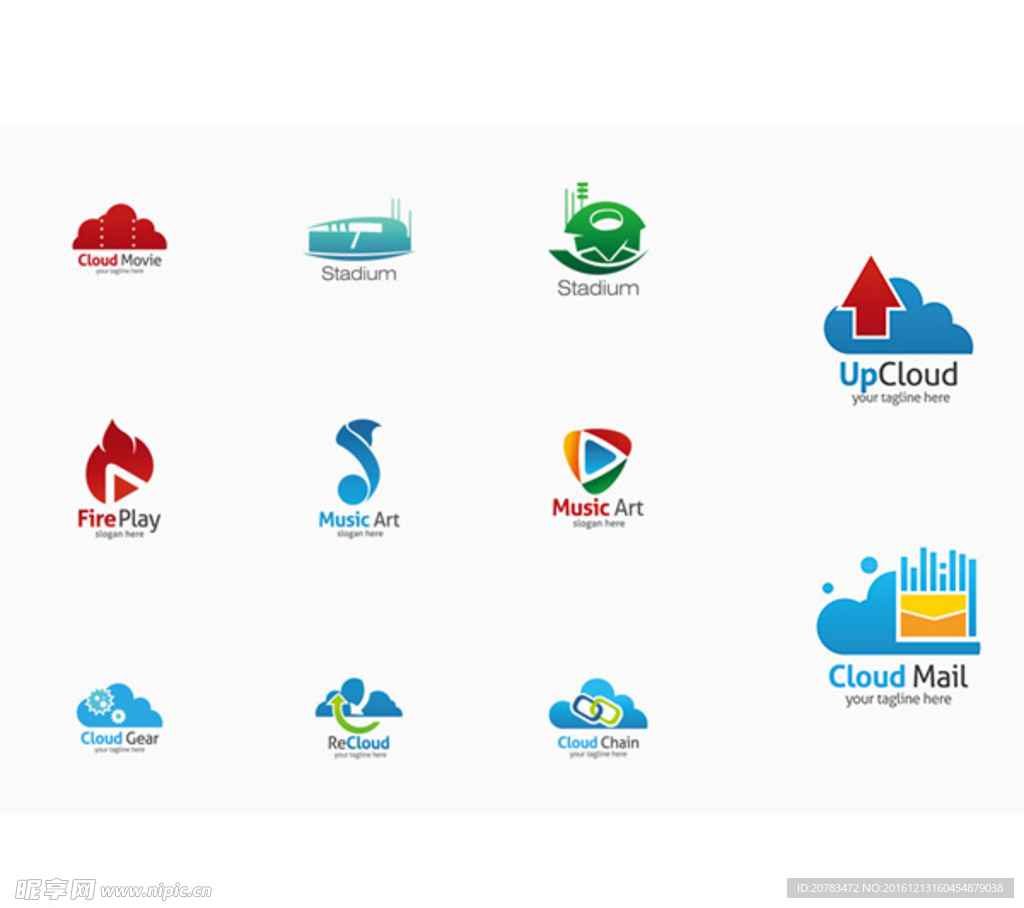Viewport: 1024px width, 908px height.
Task: Select the Cloud Chain linked-rings icon
Action: coord(597,706)
